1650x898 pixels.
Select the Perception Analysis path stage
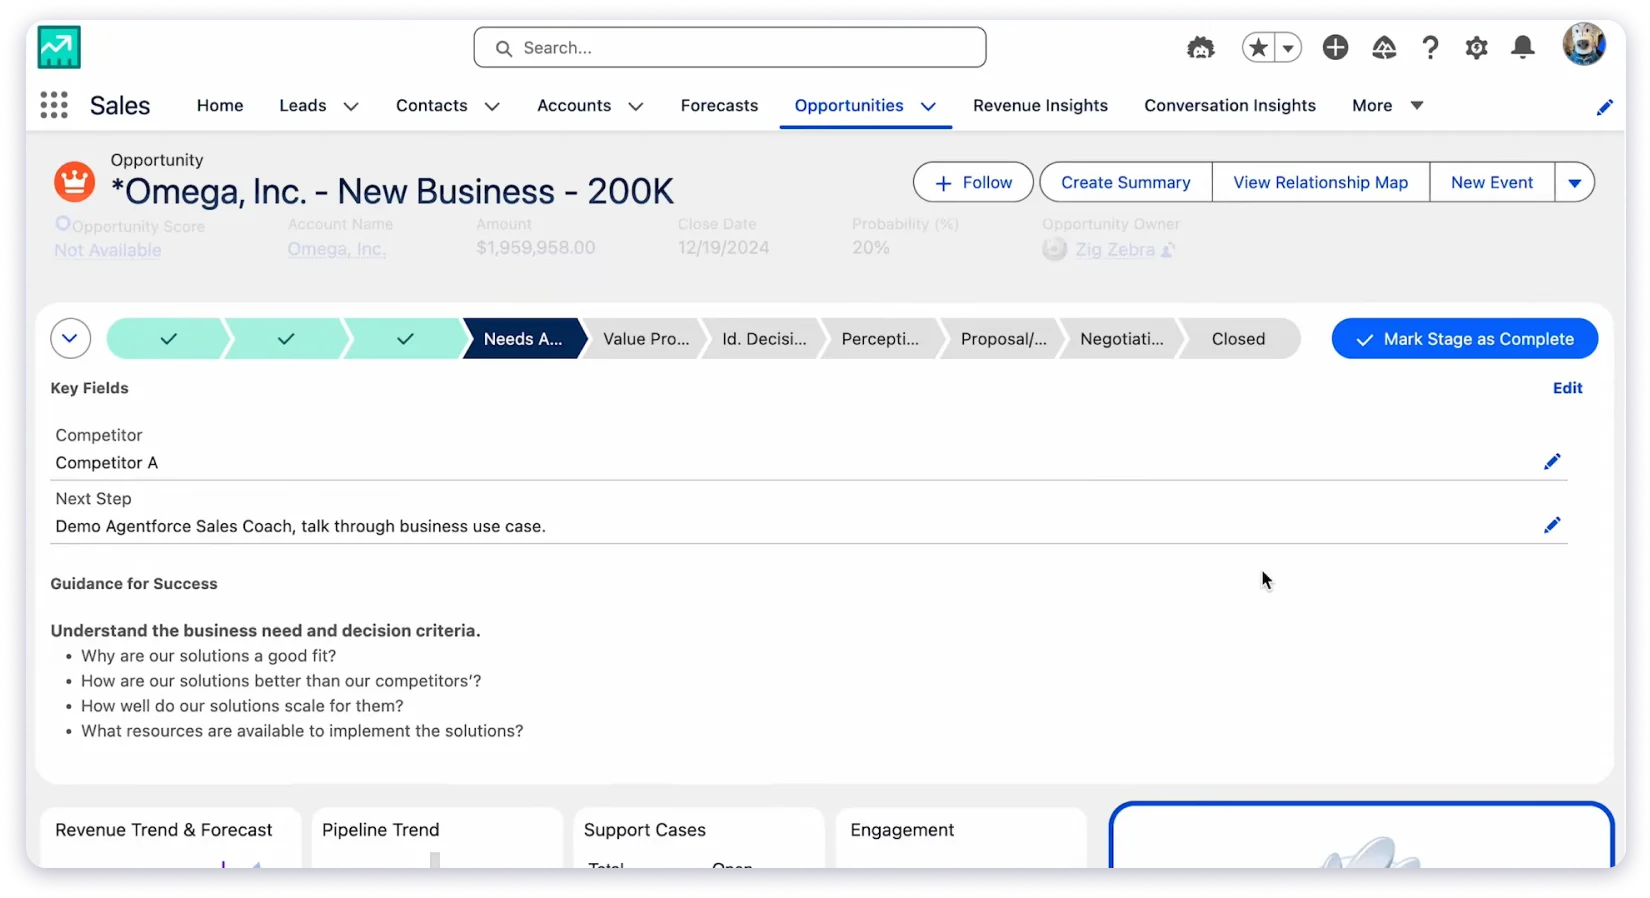880,339
